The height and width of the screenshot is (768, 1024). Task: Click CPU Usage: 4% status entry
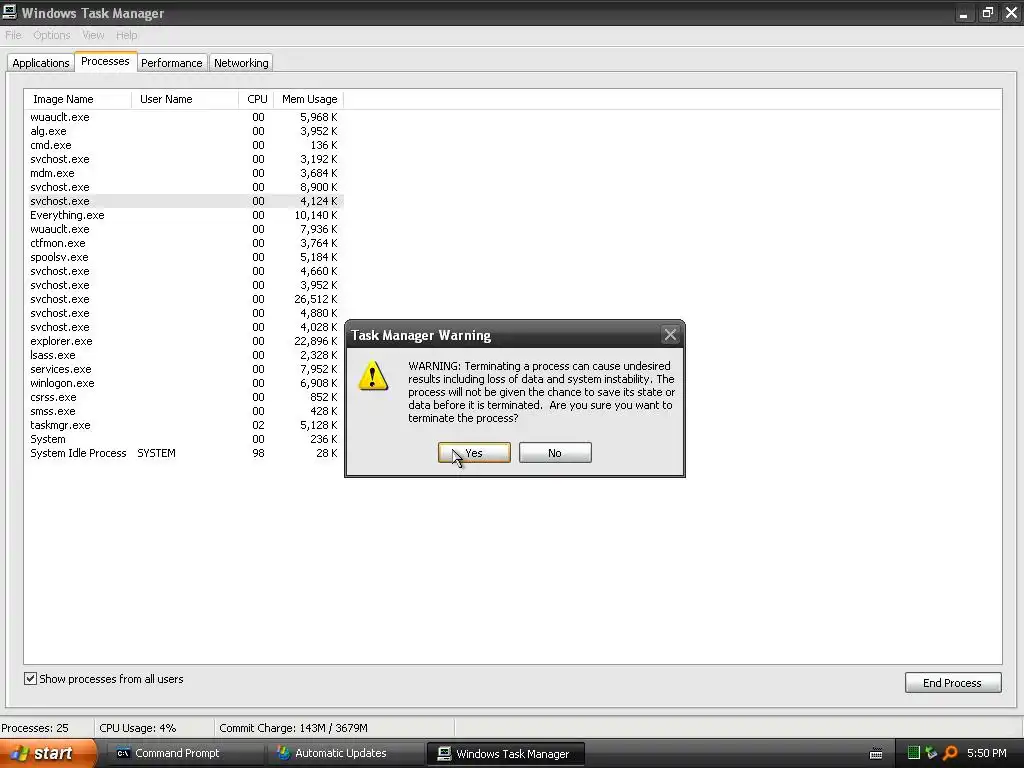pos(137,728)
